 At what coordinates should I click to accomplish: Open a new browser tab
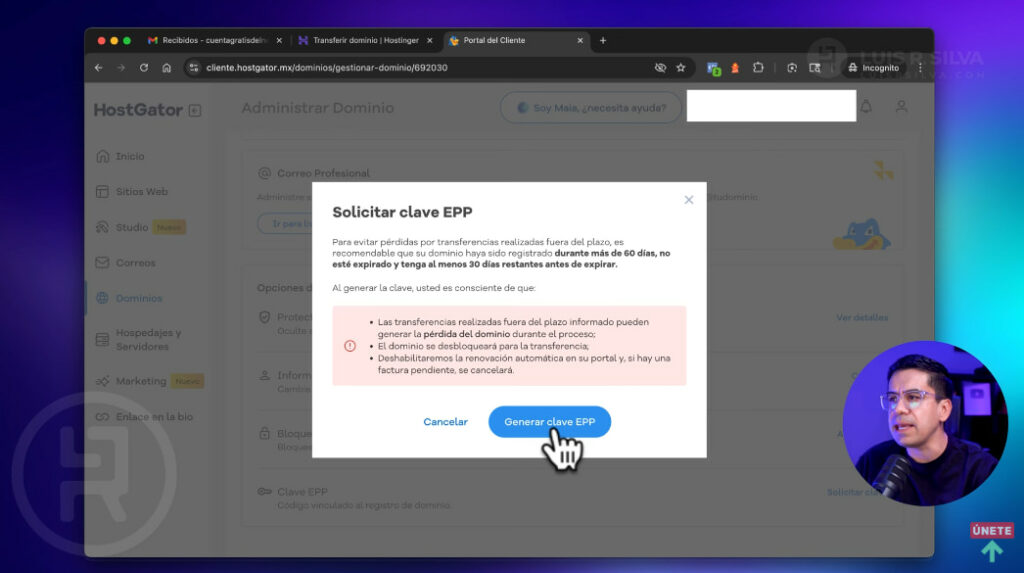(603, 41)
